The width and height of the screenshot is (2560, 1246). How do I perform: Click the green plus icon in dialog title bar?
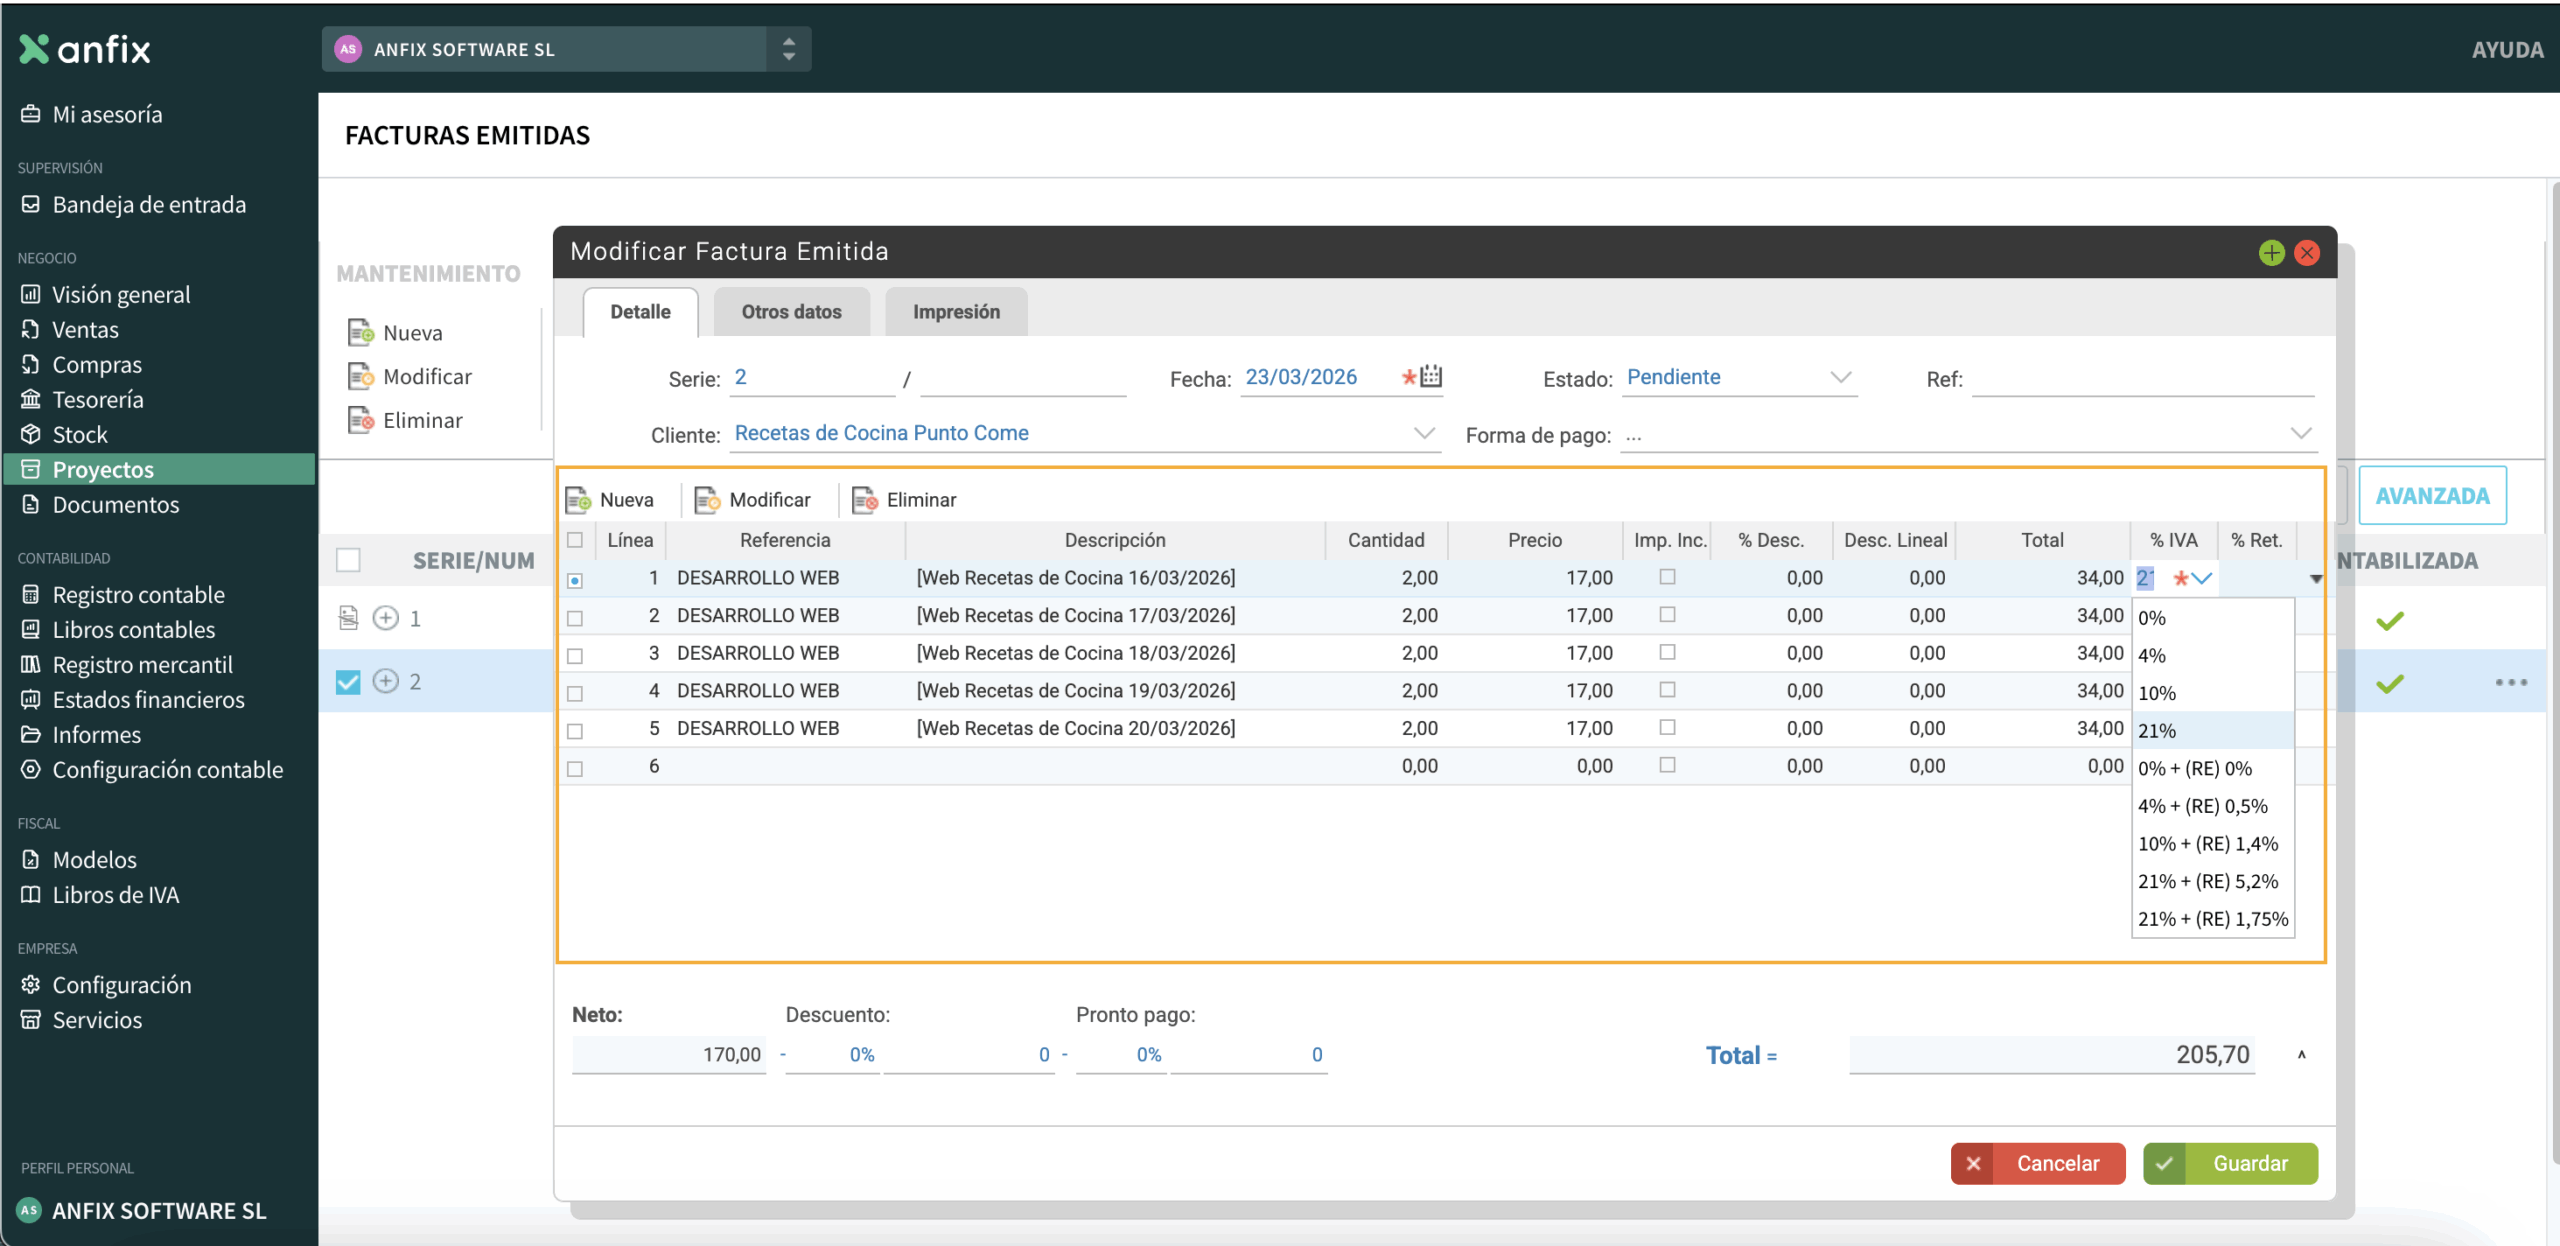[2271, 253]
